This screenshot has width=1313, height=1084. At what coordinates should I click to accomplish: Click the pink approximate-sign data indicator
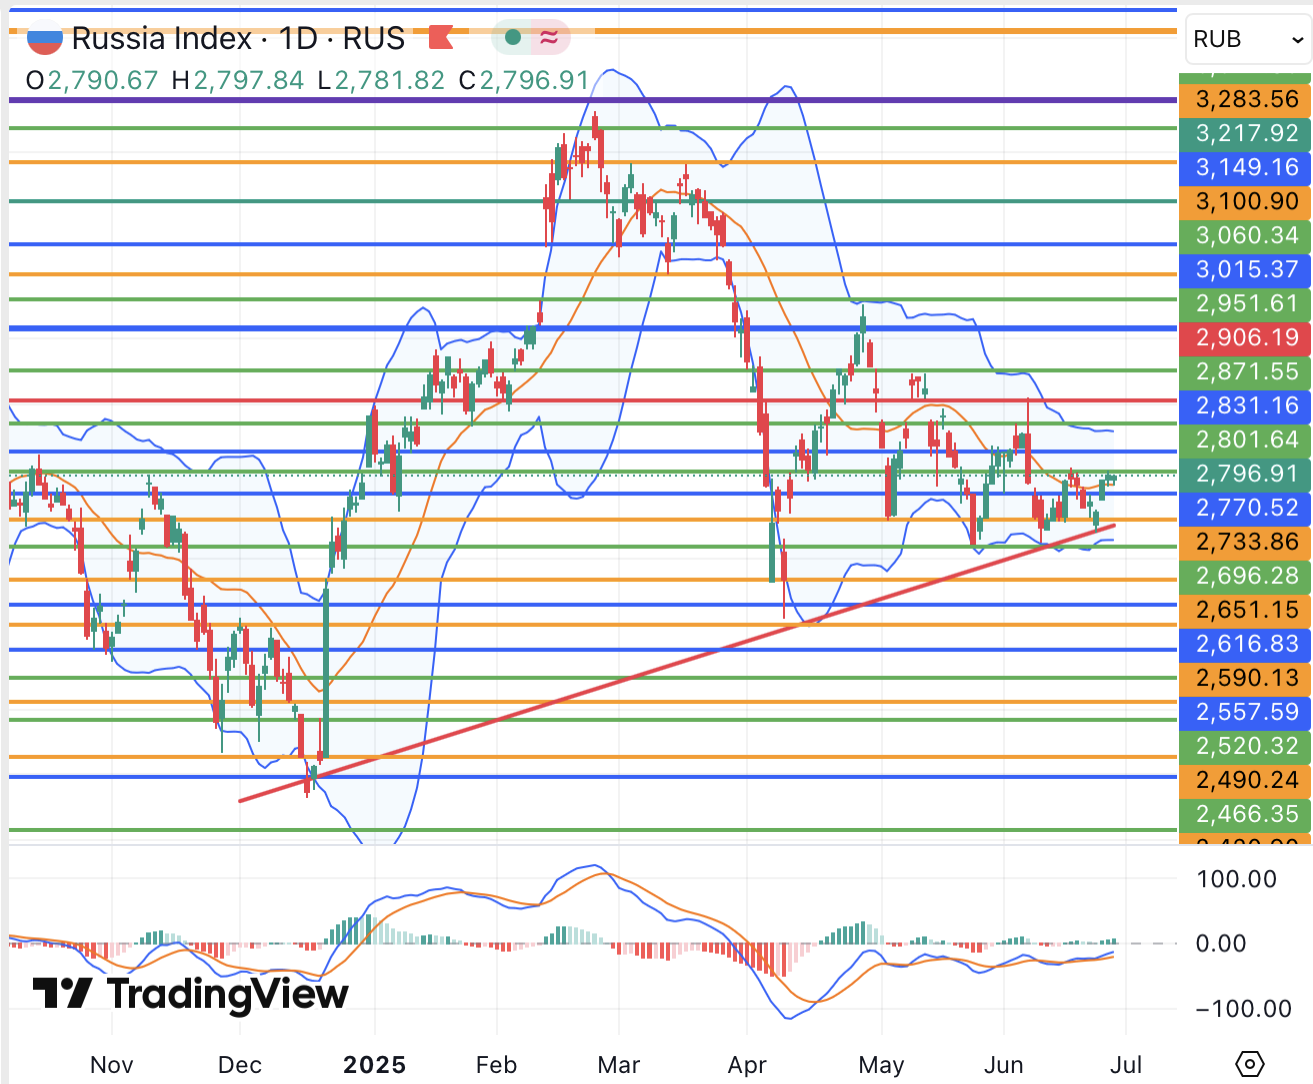[549, 38]
